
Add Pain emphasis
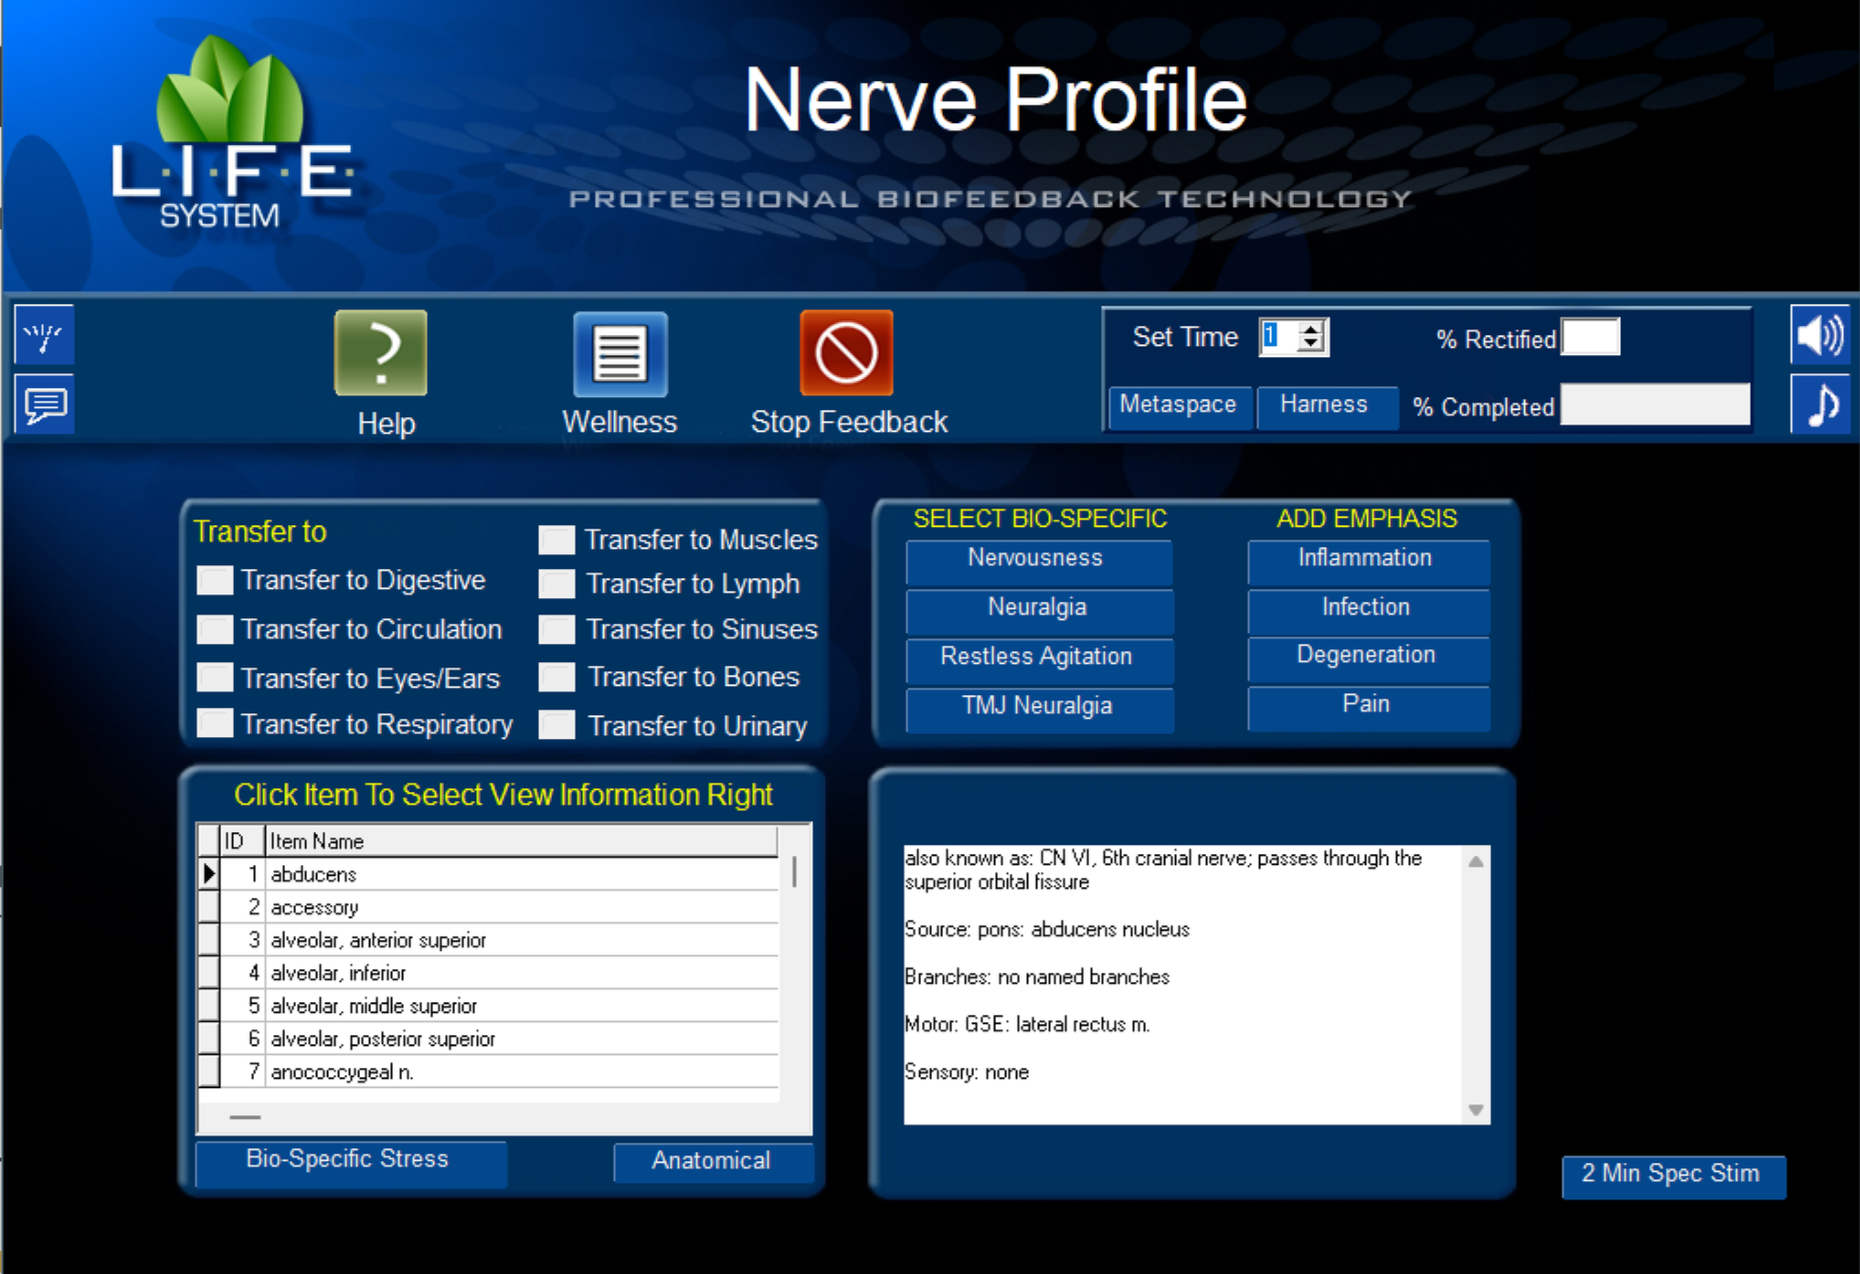click(1367, 704)
